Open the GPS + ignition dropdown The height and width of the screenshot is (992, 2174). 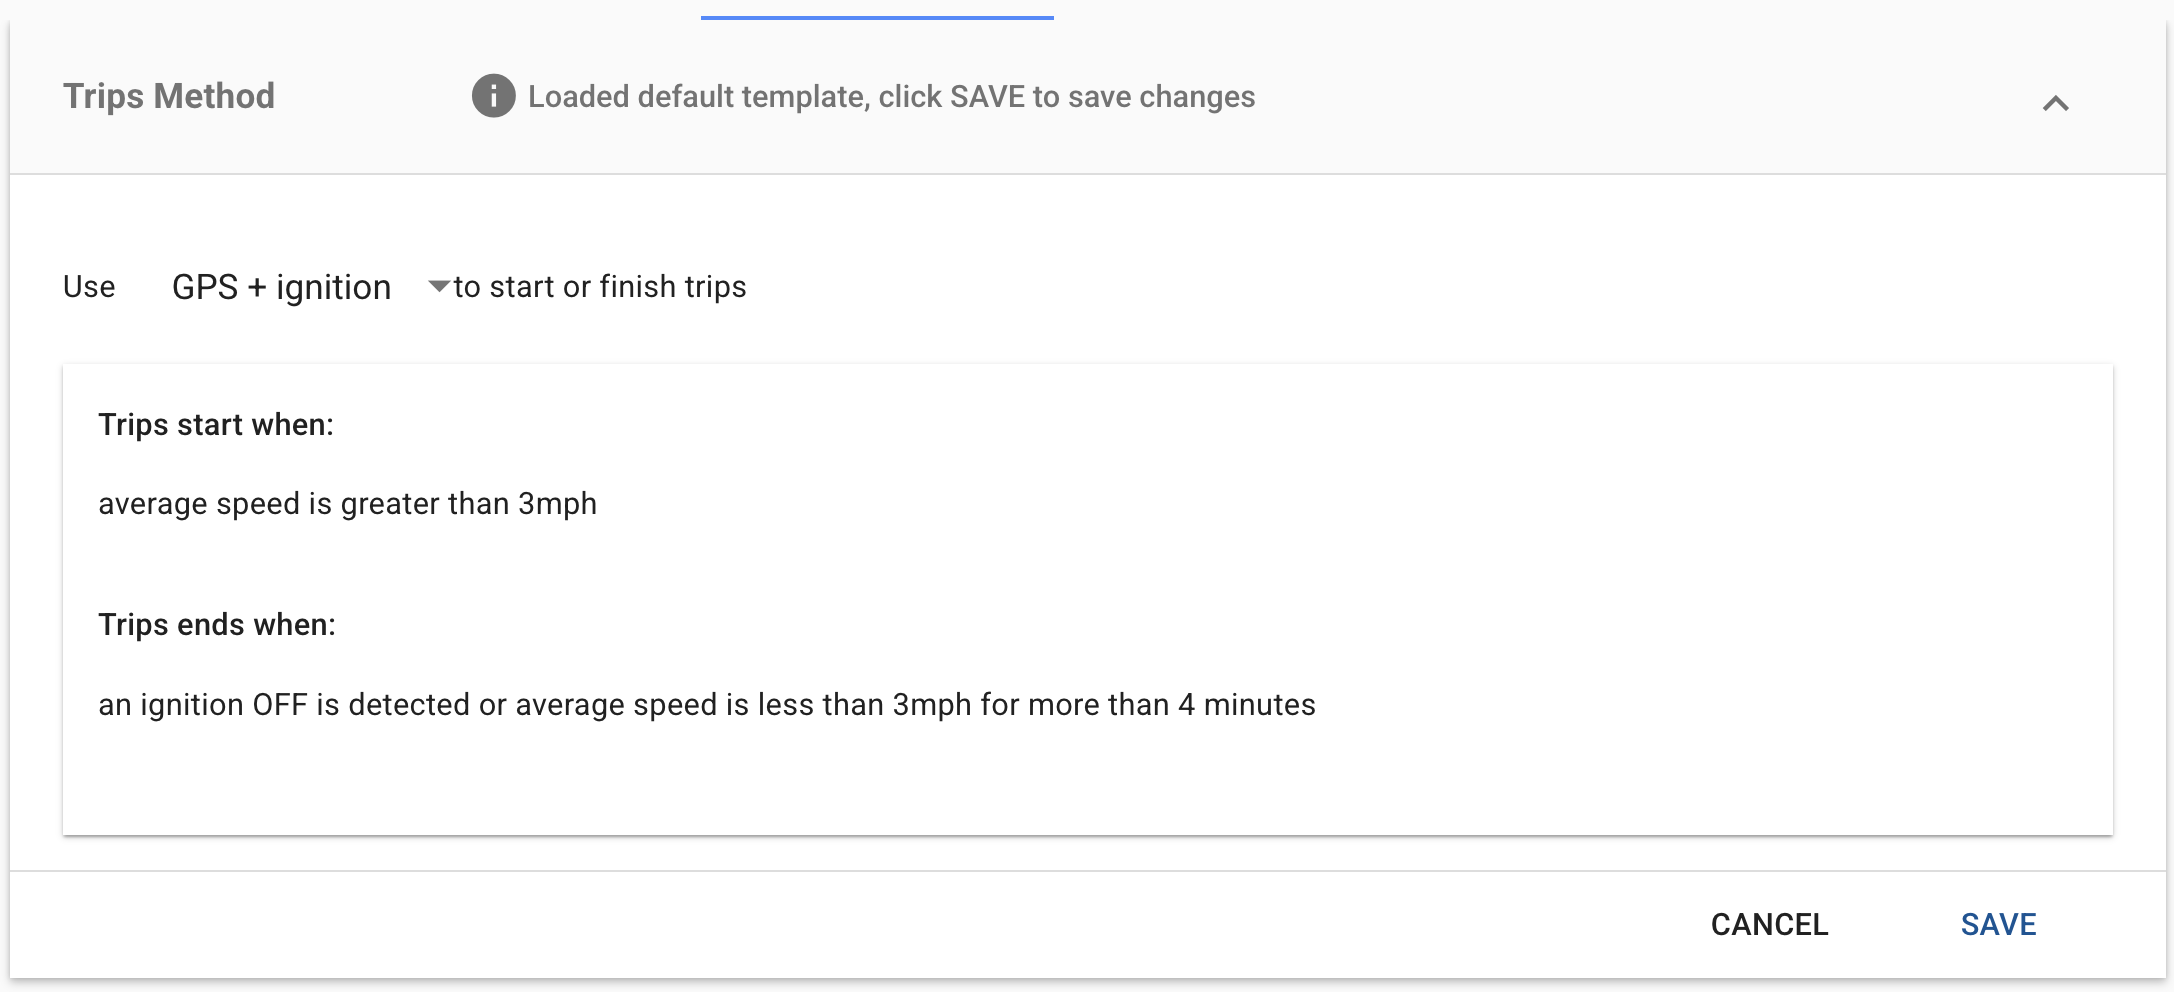[282, 287]
